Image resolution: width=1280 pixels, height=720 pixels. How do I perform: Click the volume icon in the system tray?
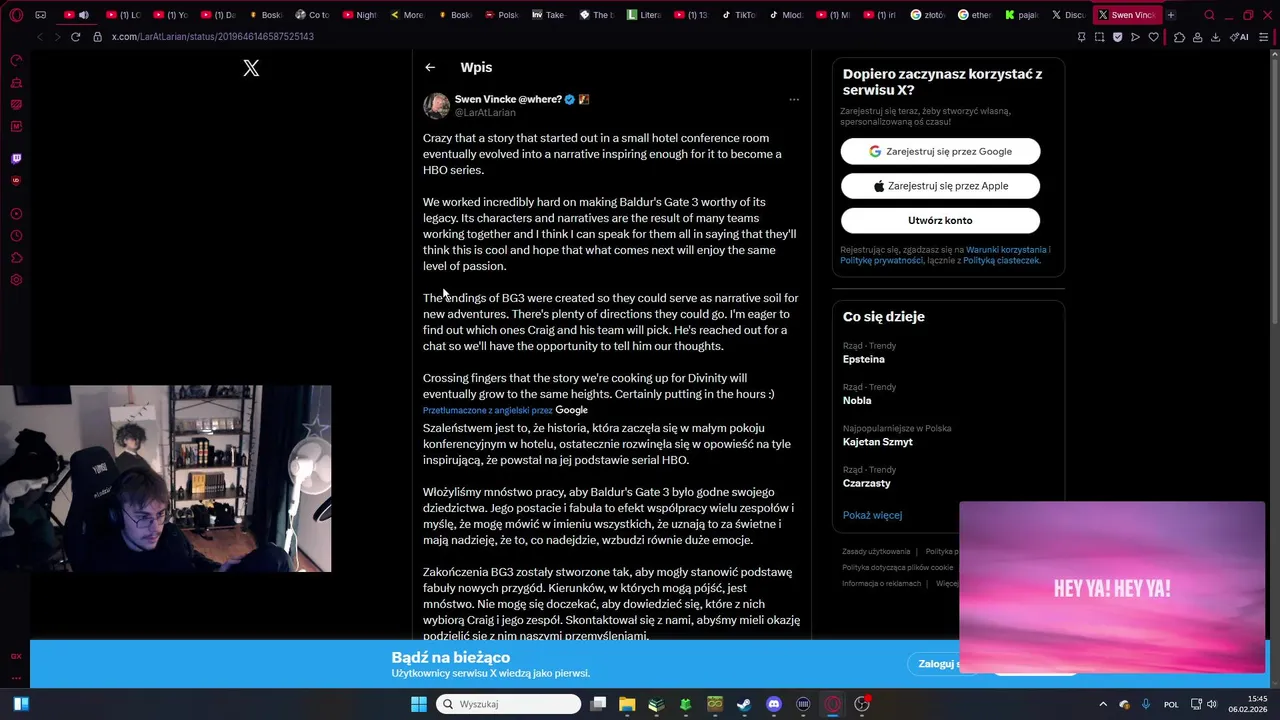click(x=1212, y=704)
